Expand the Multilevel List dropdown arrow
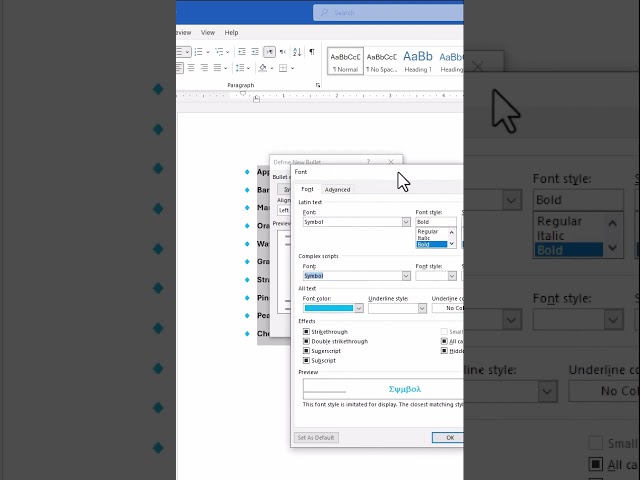The width and height of the screenshot is (640, 480). click(228, 52)
